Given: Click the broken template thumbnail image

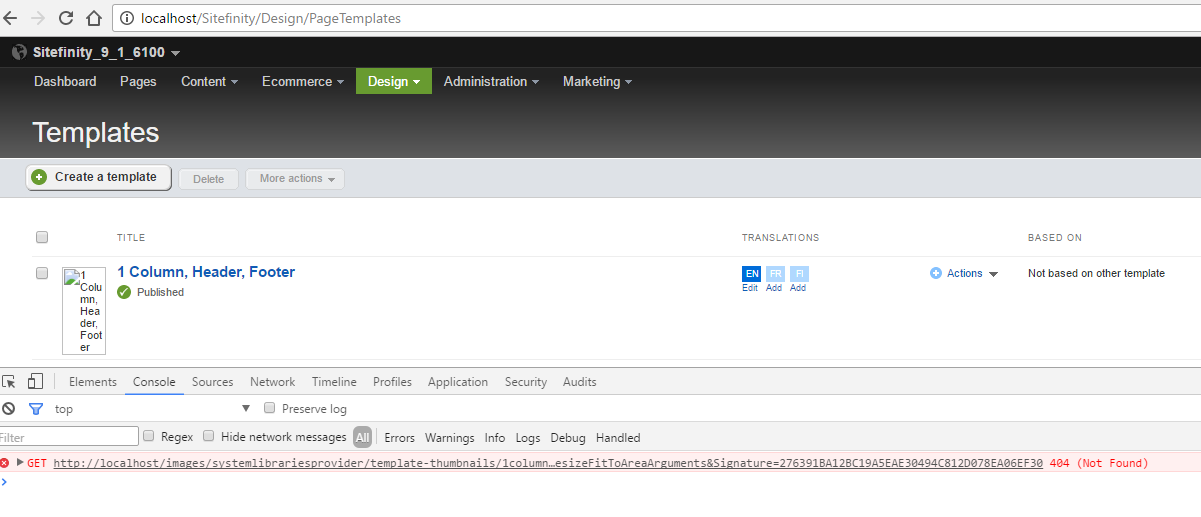Looking at the screenshot, I should click(x=84, y=311).
